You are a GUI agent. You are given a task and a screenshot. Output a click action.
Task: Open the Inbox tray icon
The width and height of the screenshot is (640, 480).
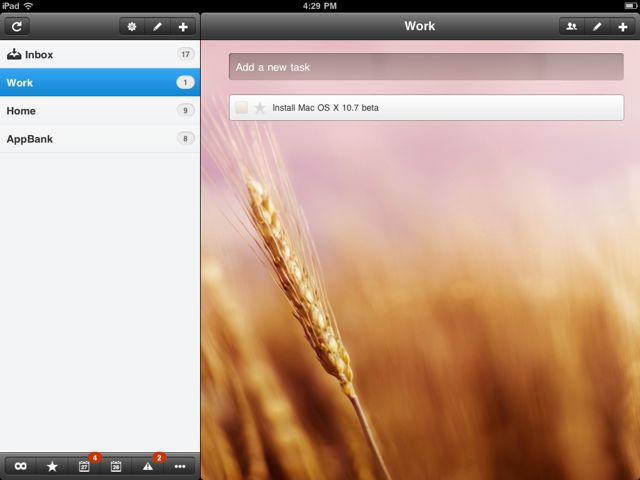[14, 54]
